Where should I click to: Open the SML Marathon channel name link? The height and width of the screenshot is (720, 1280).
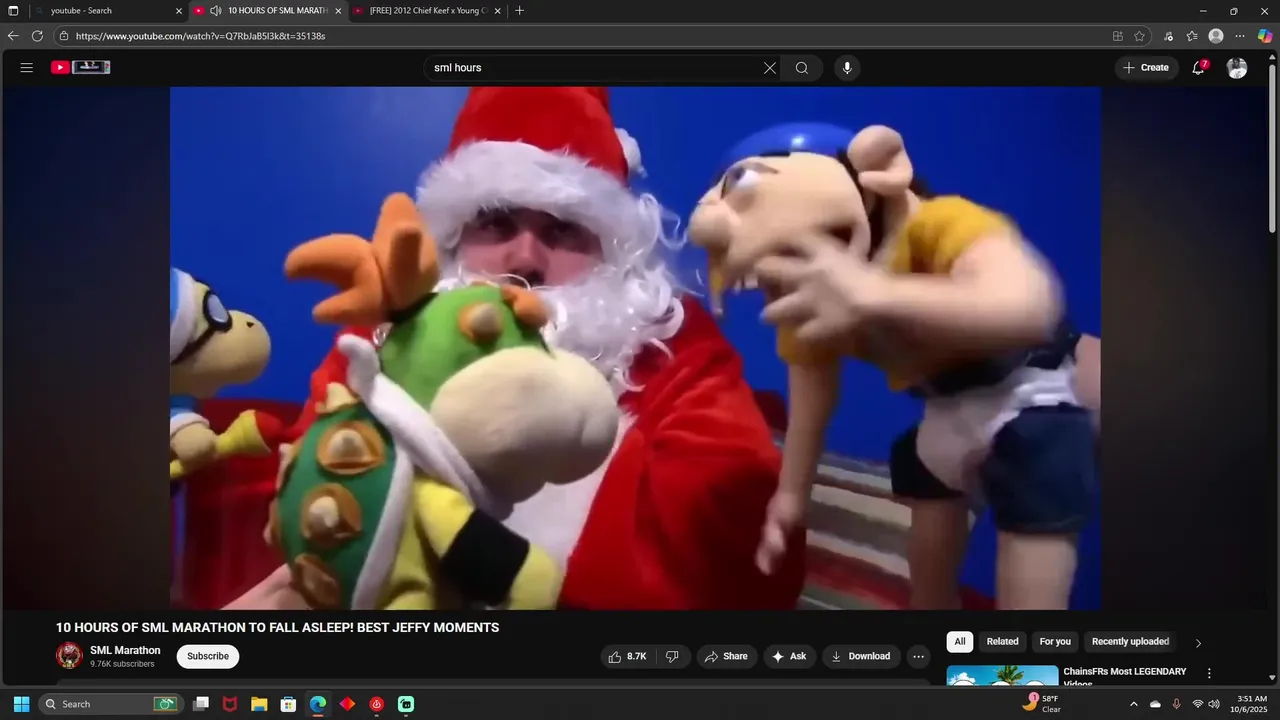(125, 650)
